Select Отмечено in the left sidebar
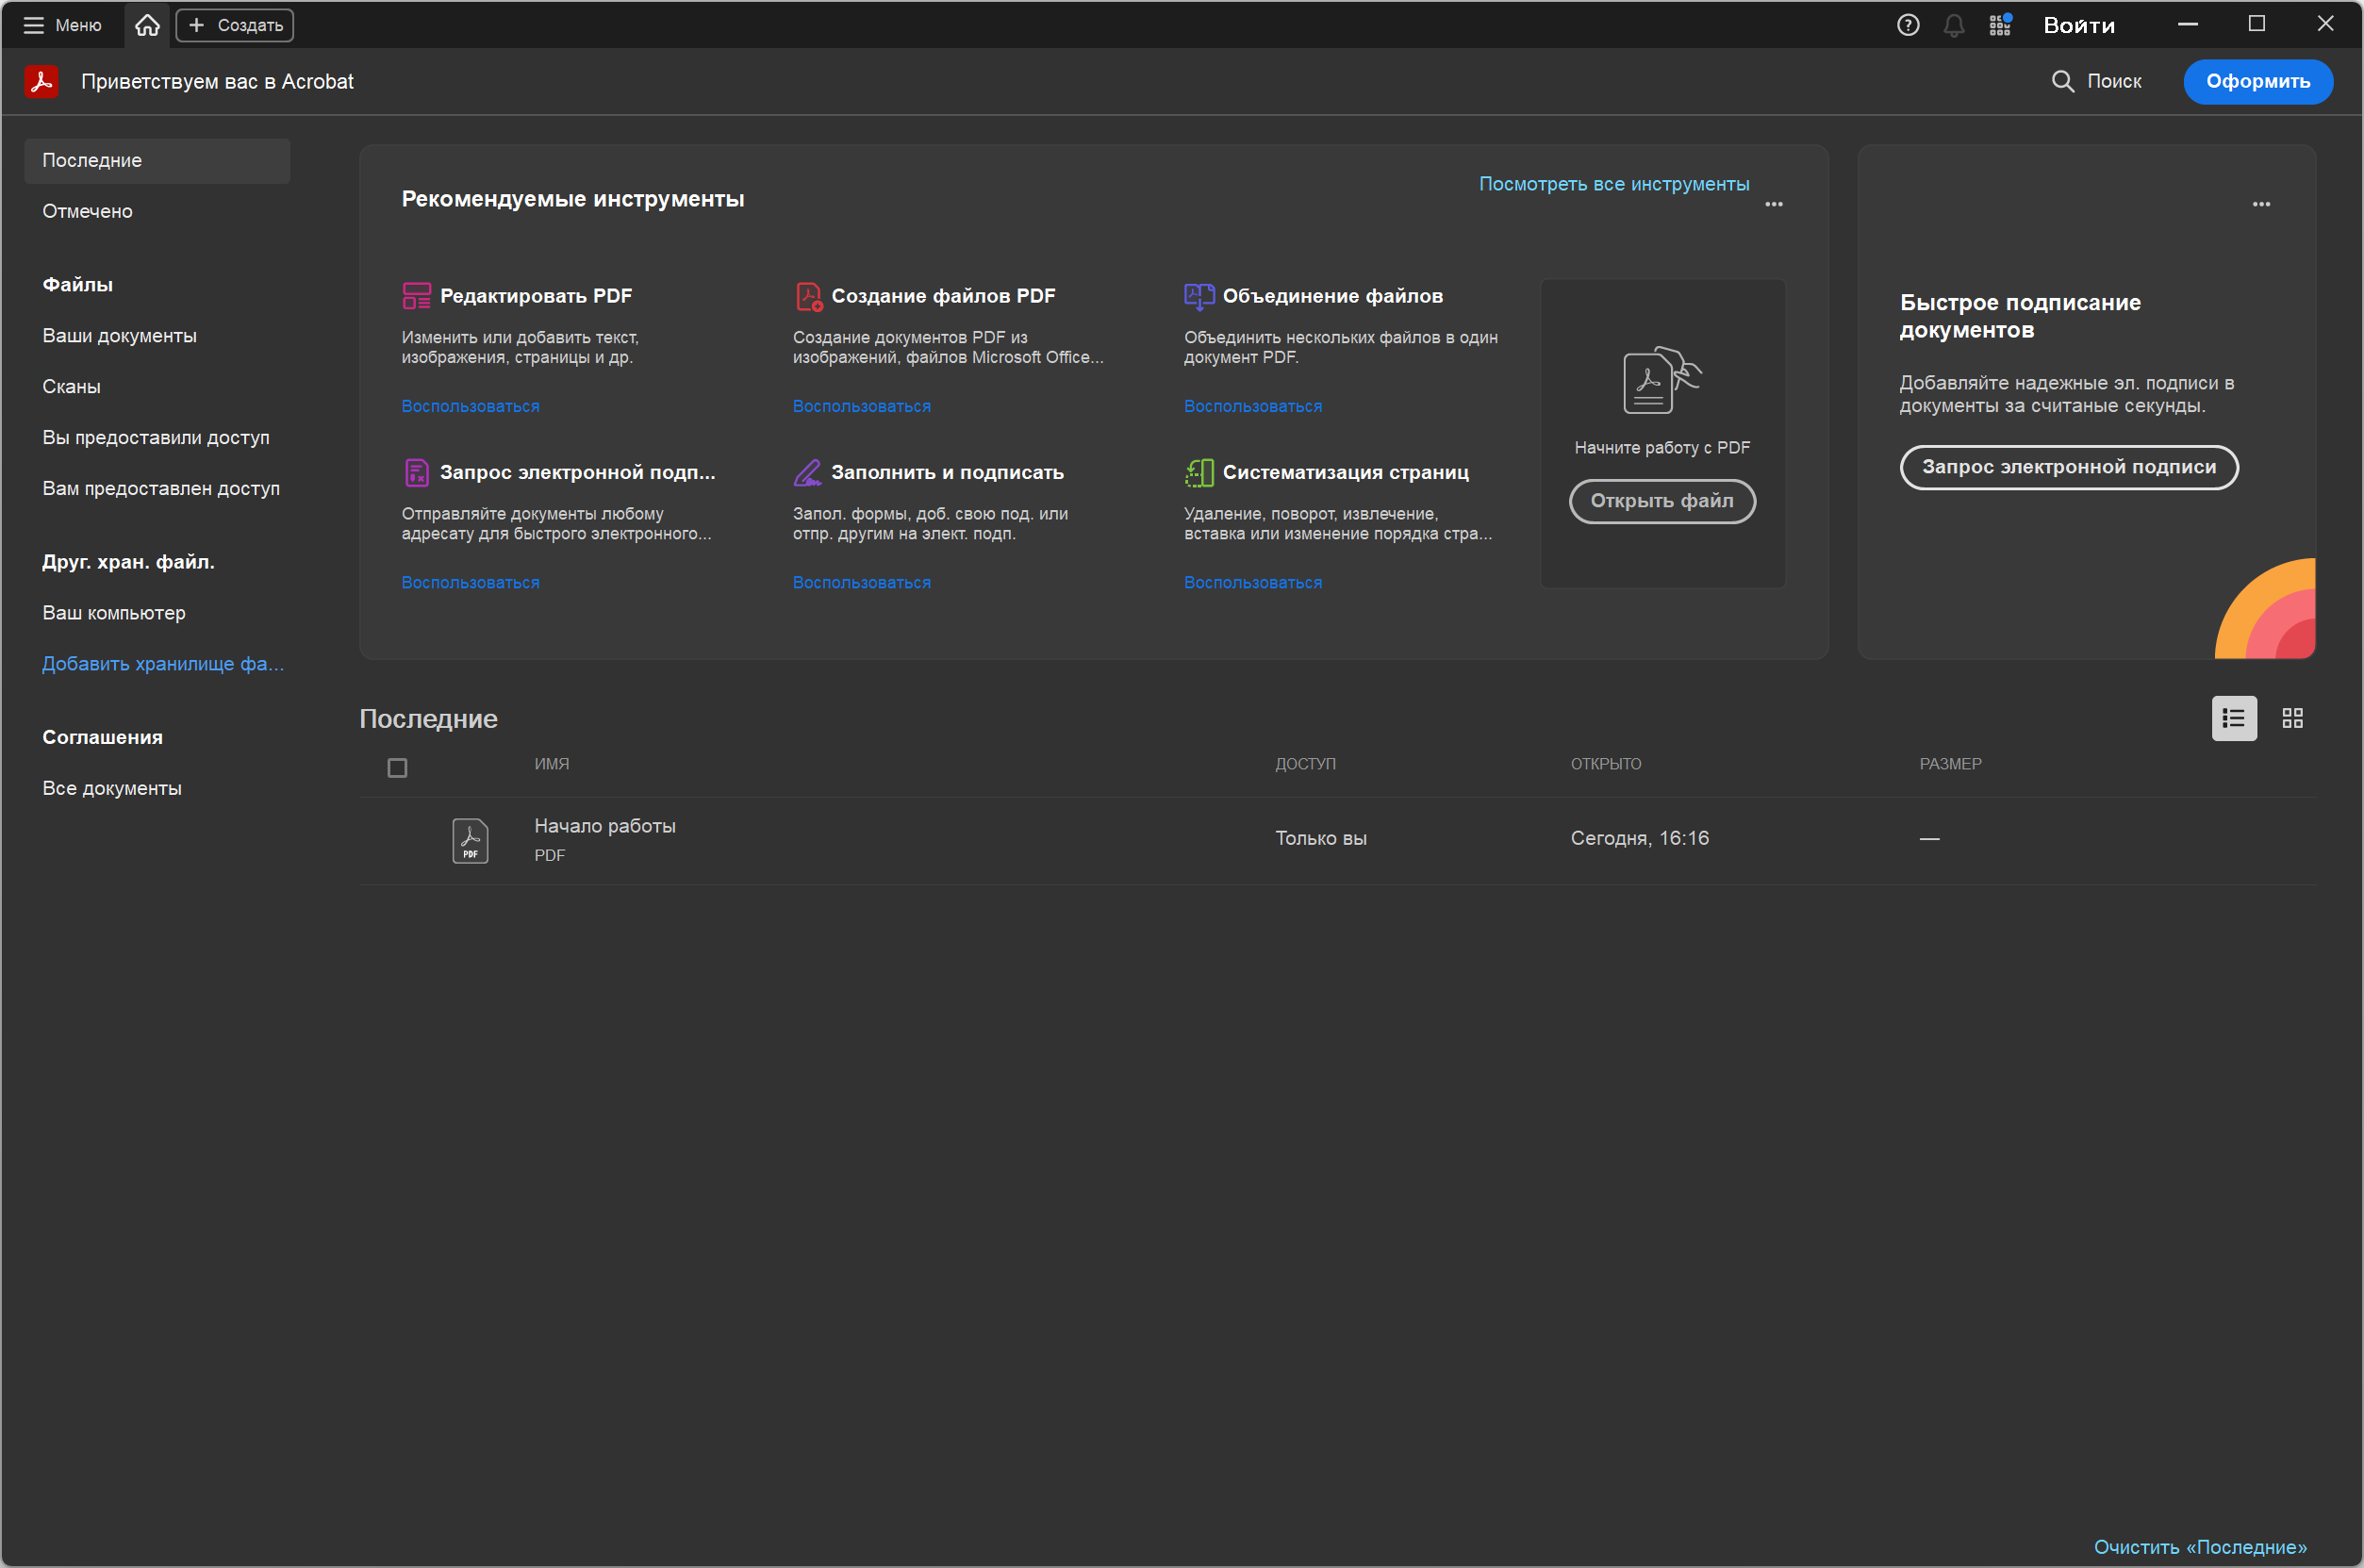 click(87, 211)
